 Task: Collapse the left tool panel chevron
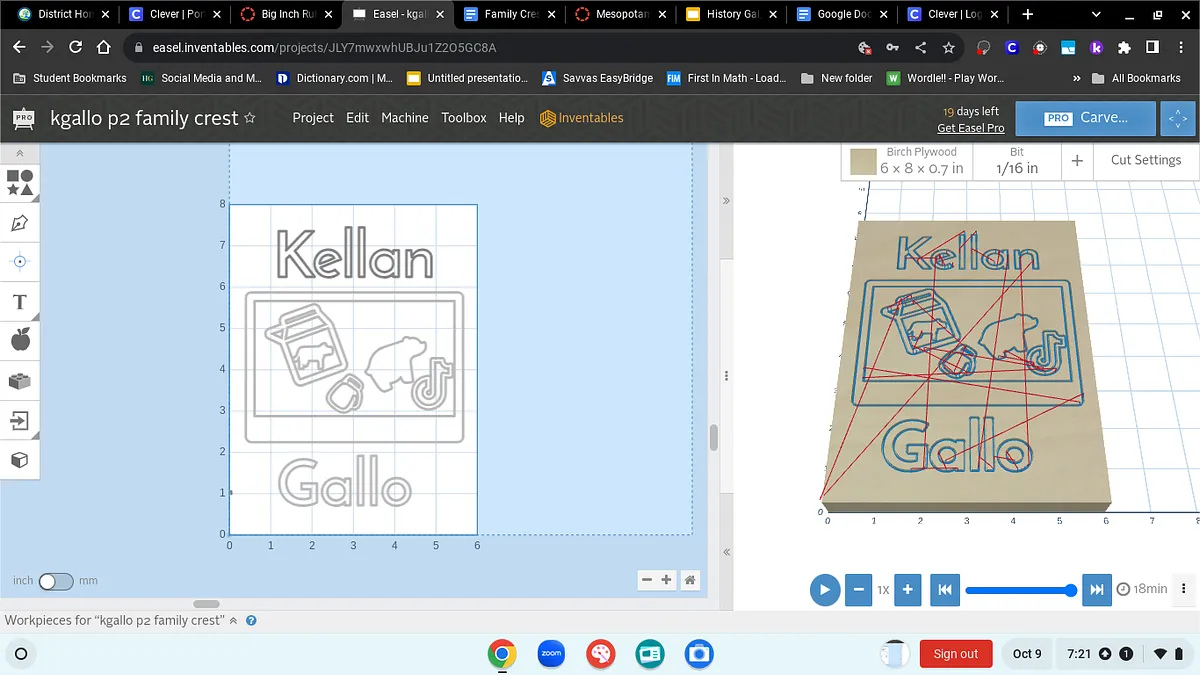click(20, 153)
